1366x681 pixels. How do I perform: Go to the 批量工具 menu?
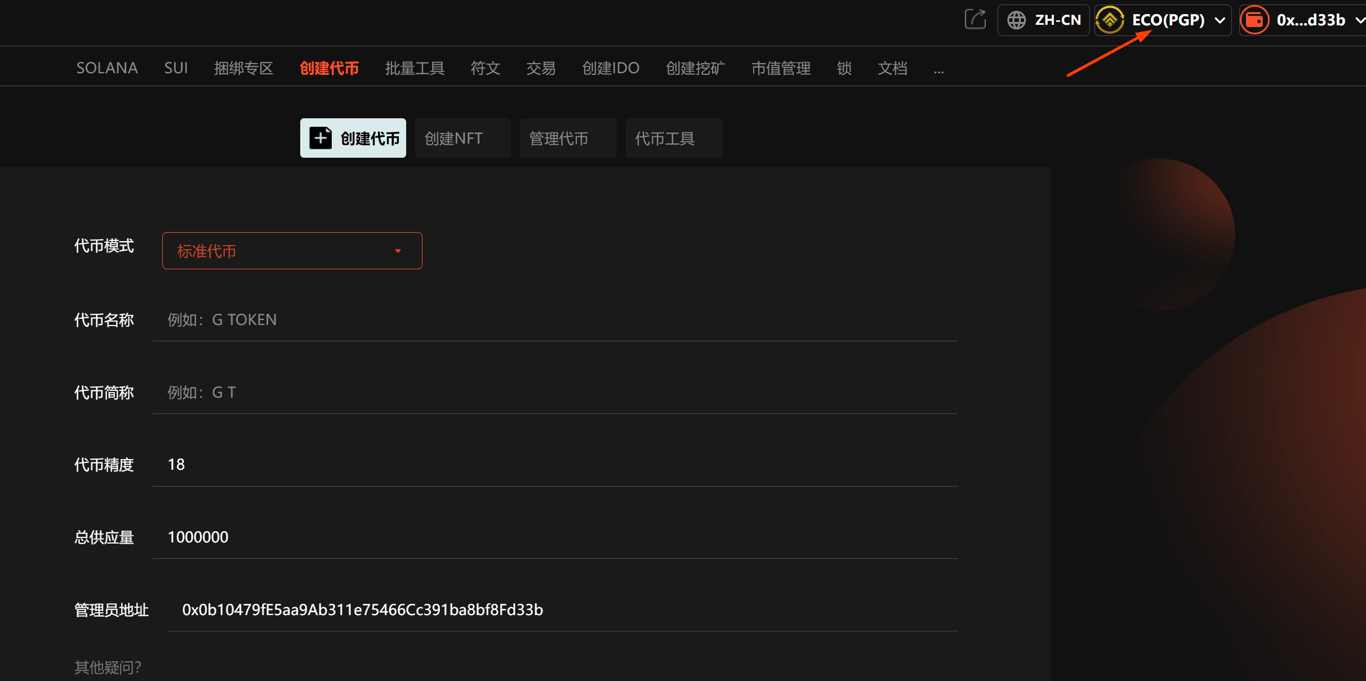click(x=415, y=68)
